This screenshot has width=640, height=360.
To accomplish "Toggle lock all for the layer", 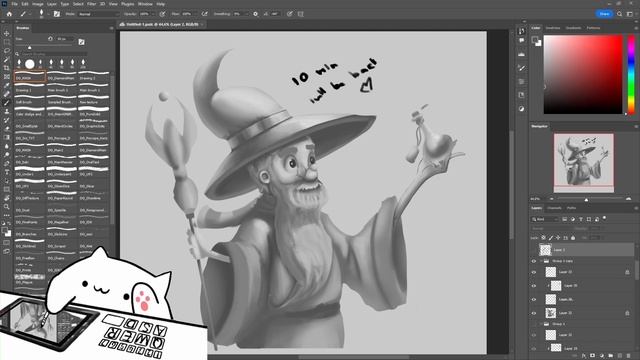I will [573, 238].
